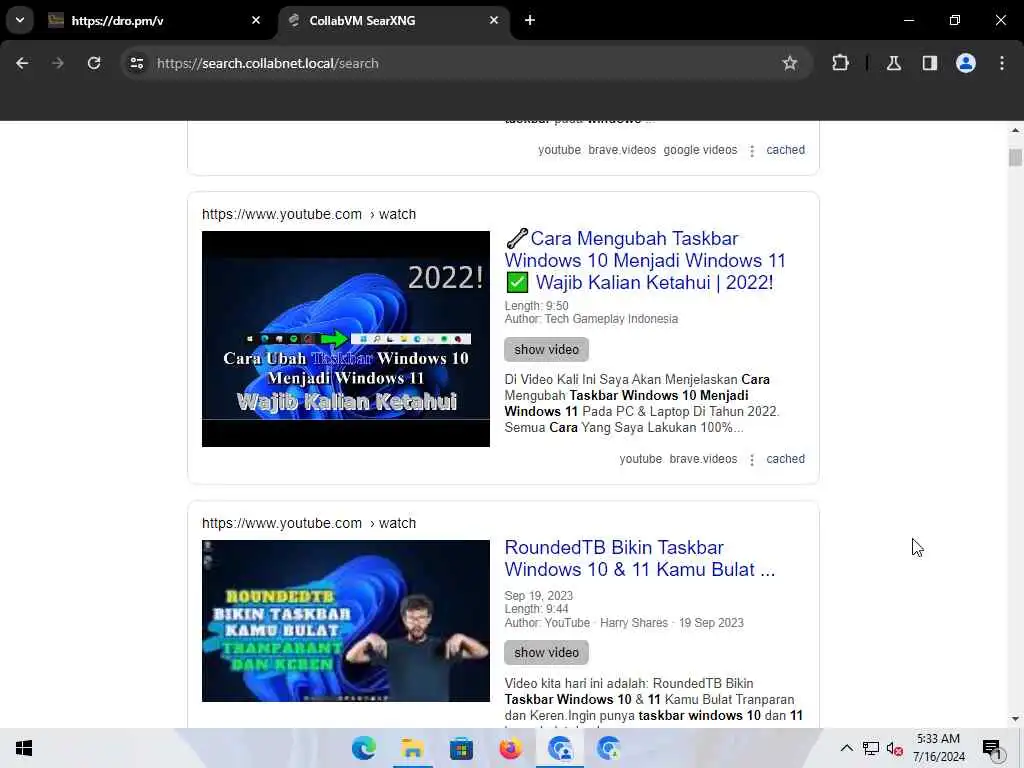This screenshot has height=768, width=1024.
Task: Open the rightmost Chrome taskbar icon
Action: pos(609,748)
